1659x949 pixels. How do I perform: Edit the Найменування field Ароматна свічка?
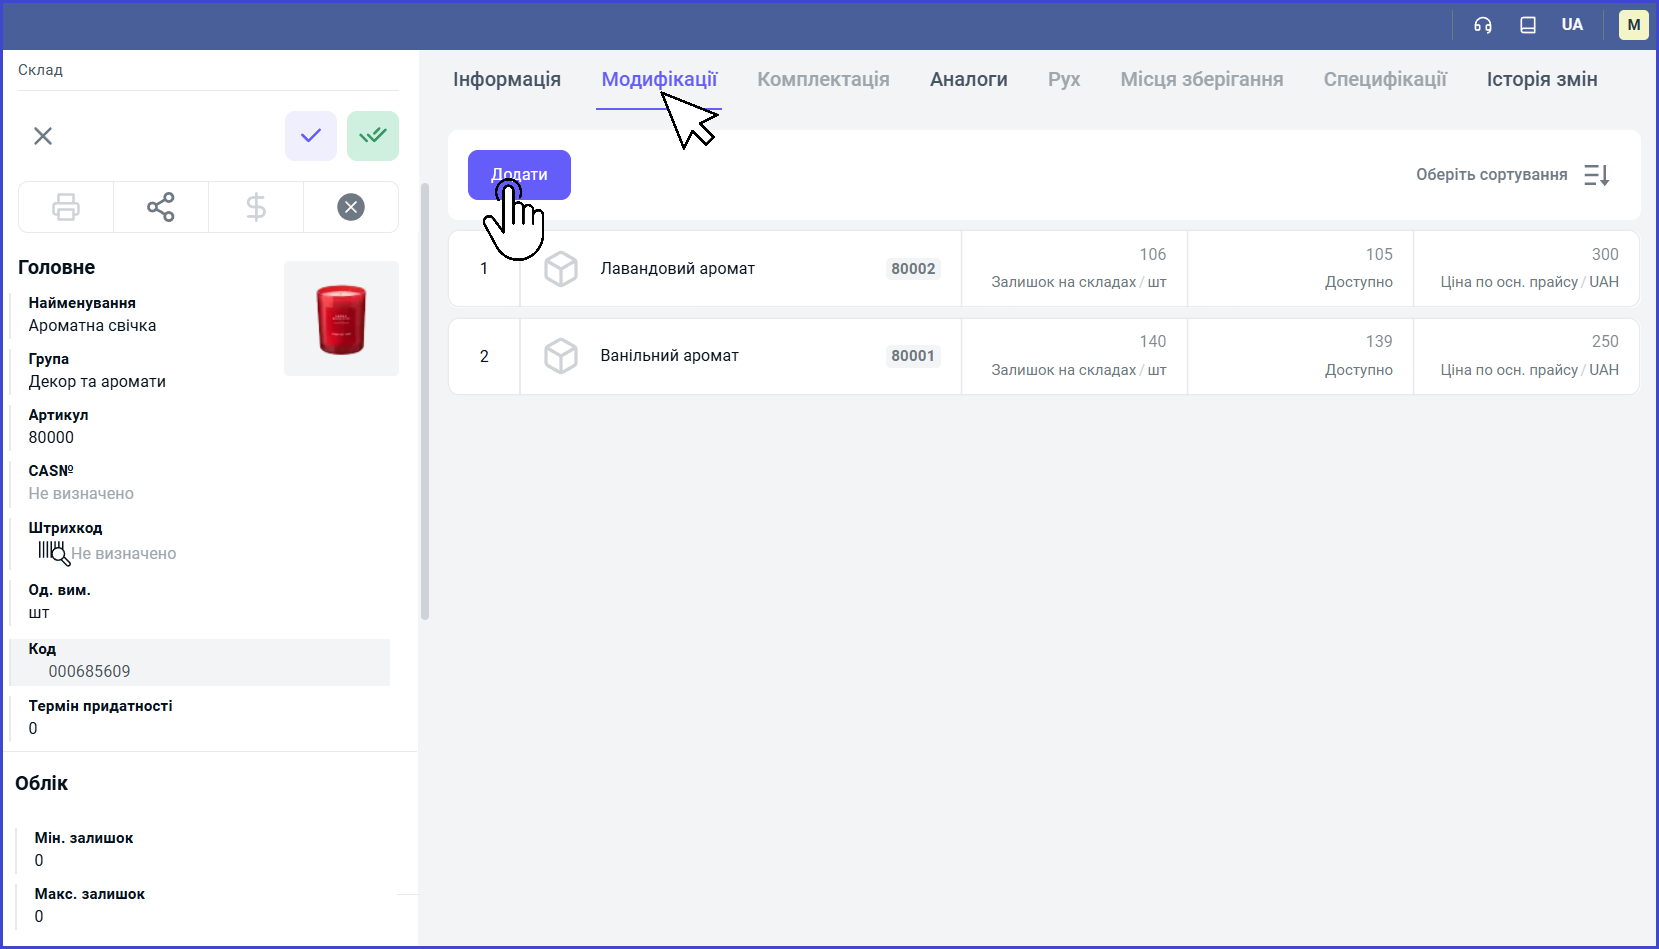(92, 325)
